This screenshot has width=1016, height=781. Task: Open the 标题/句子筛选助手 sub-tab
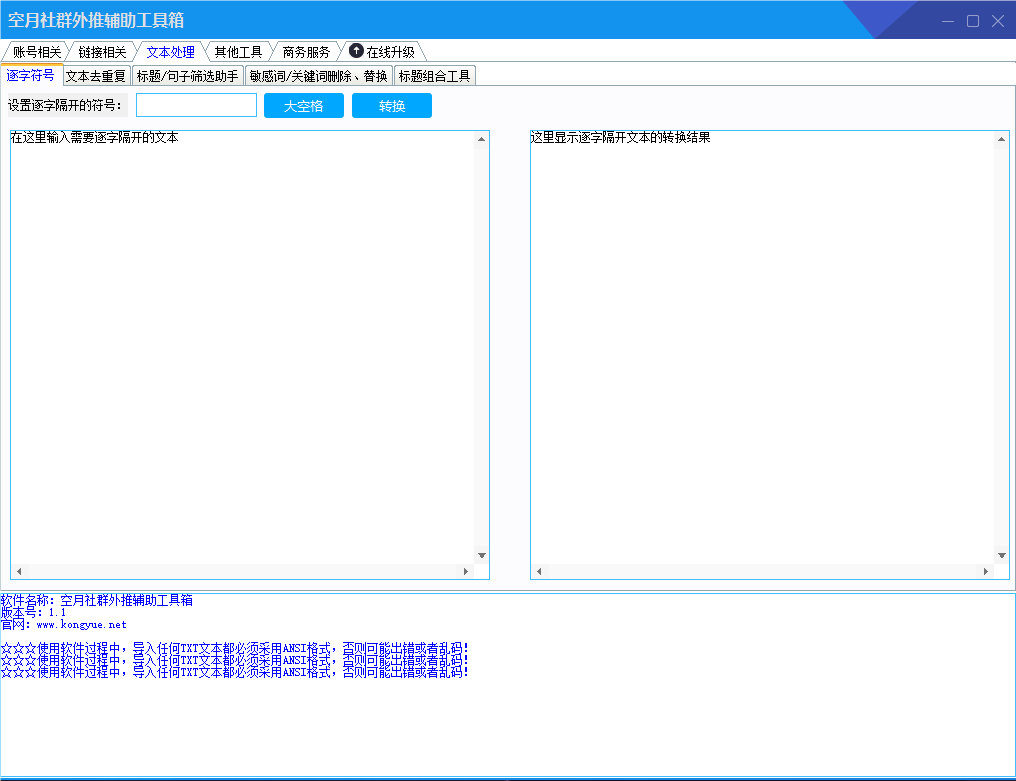(187, 76)
